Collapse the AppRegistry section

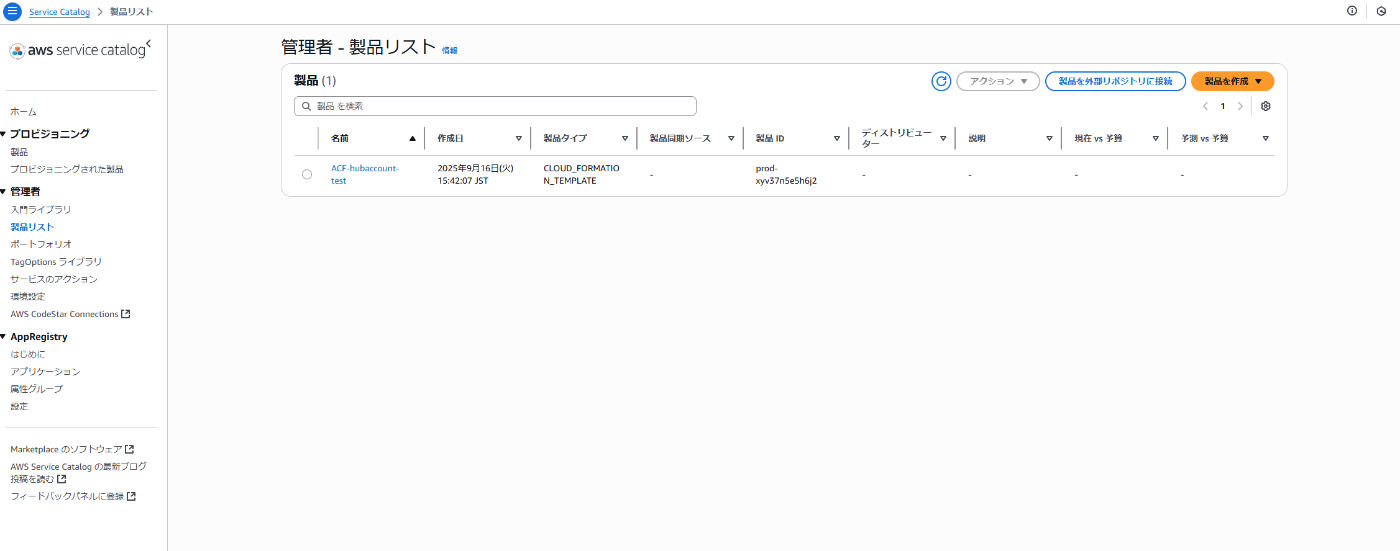coord(3,337)
